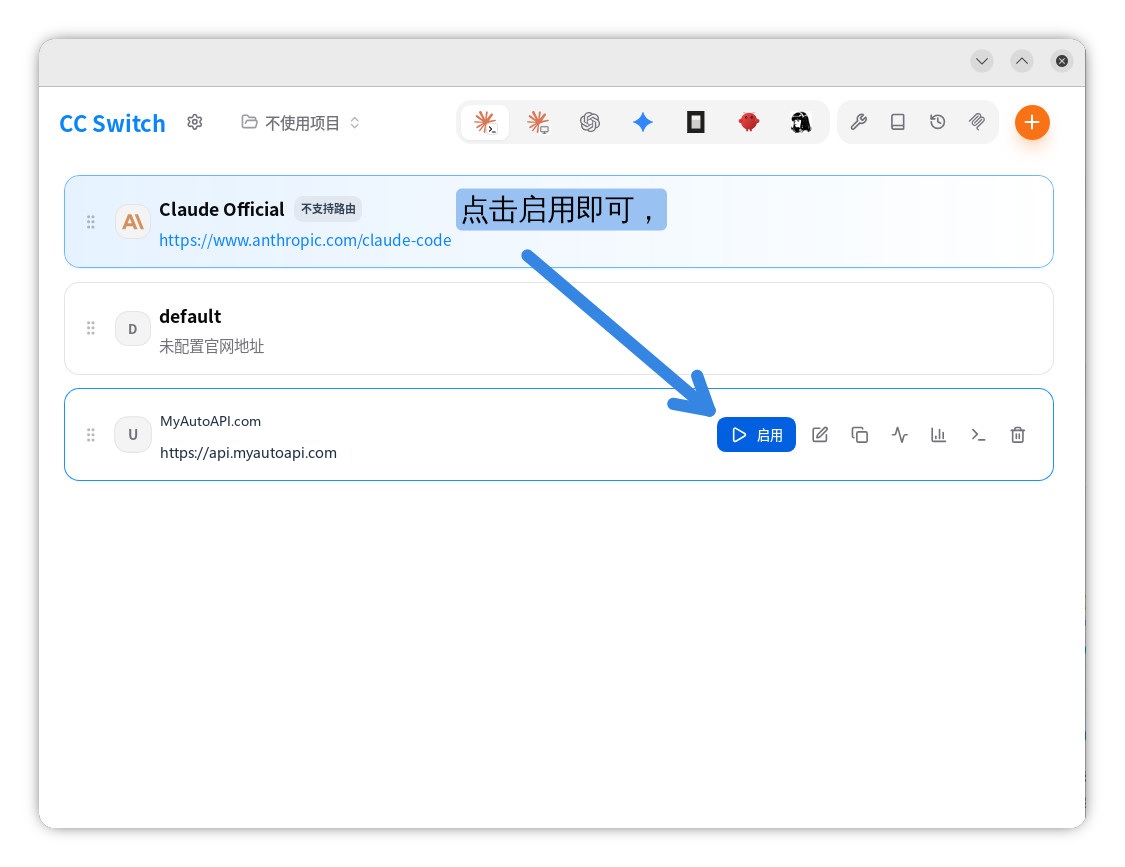Open the red lobster app tab
The height and width of the screenshot is (867, 1125).
coord(748,122)
